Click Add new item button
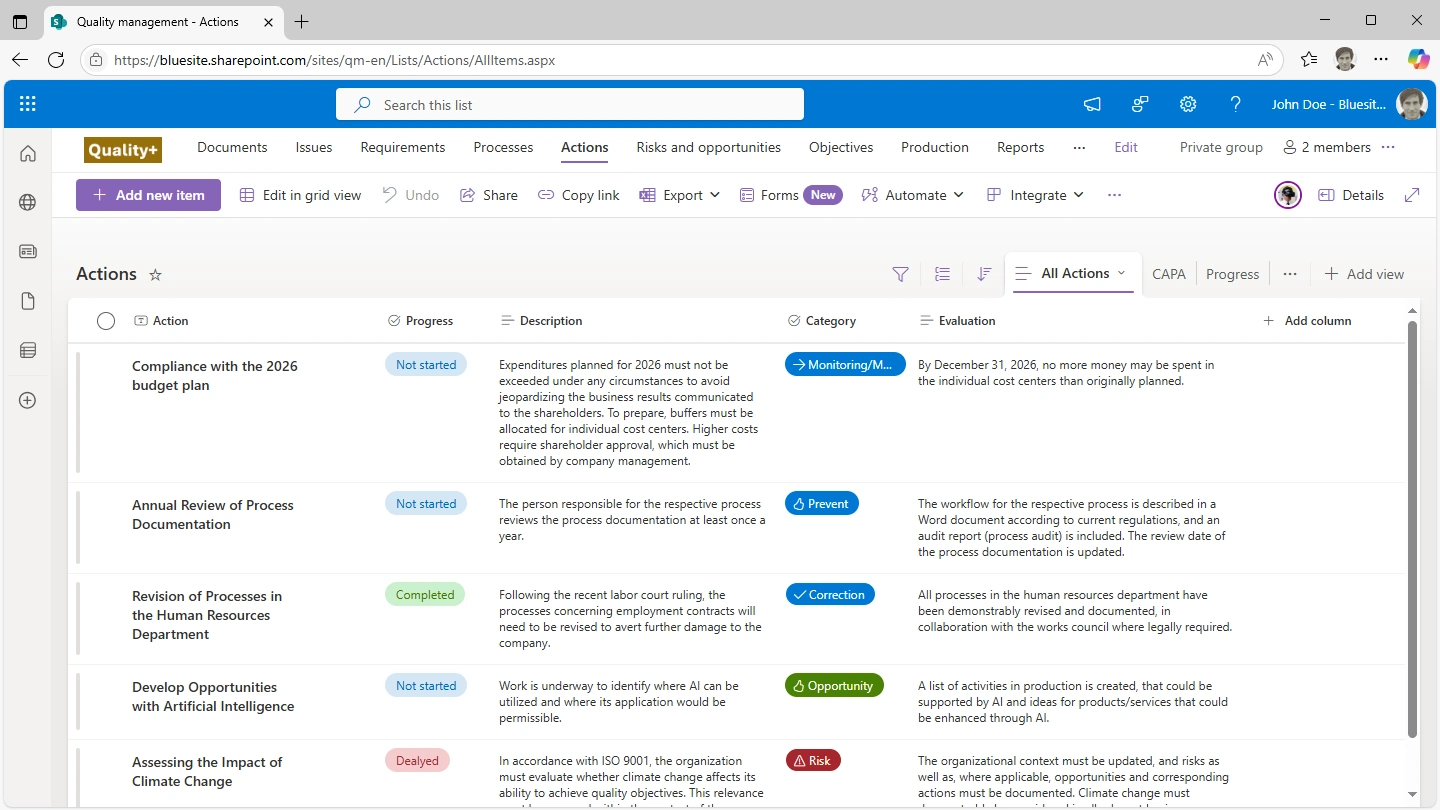 pyautogui.click(x=148, y=195)
